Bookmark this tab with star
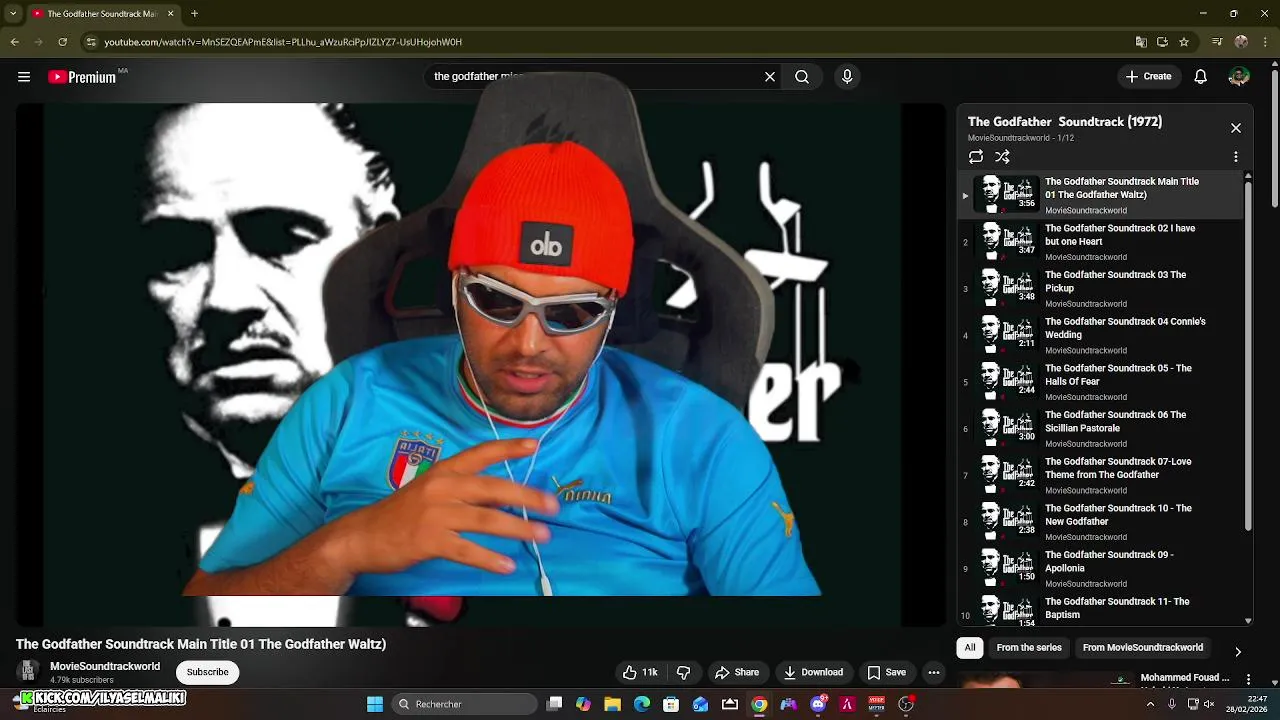The height and width of the screenshot is (720, 1280). click(1184, 42)
